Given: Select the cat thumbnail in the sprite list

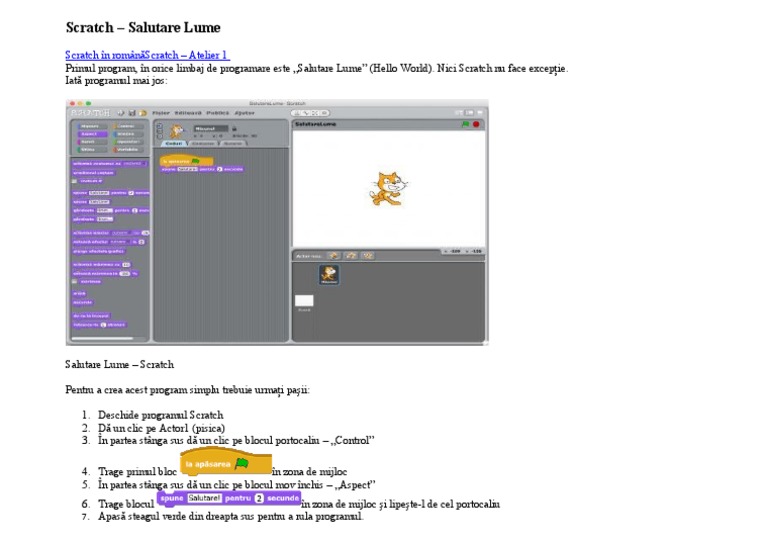Looking at the screenshot, I should (329, 275).
